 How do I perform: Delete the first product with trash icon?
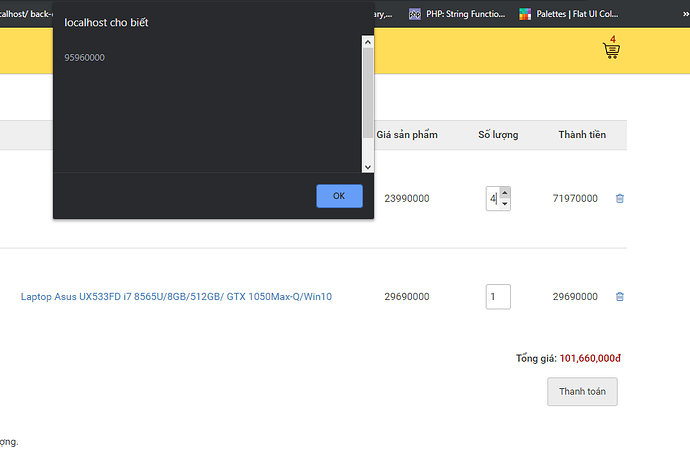click(619, 199)
